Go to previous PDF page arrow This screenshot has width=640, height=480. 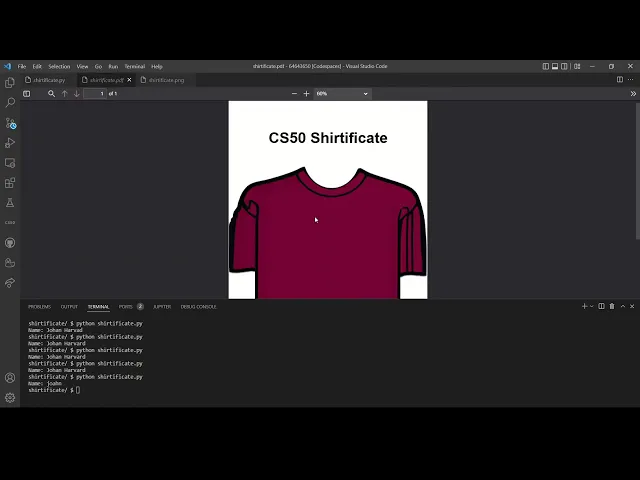64,94
